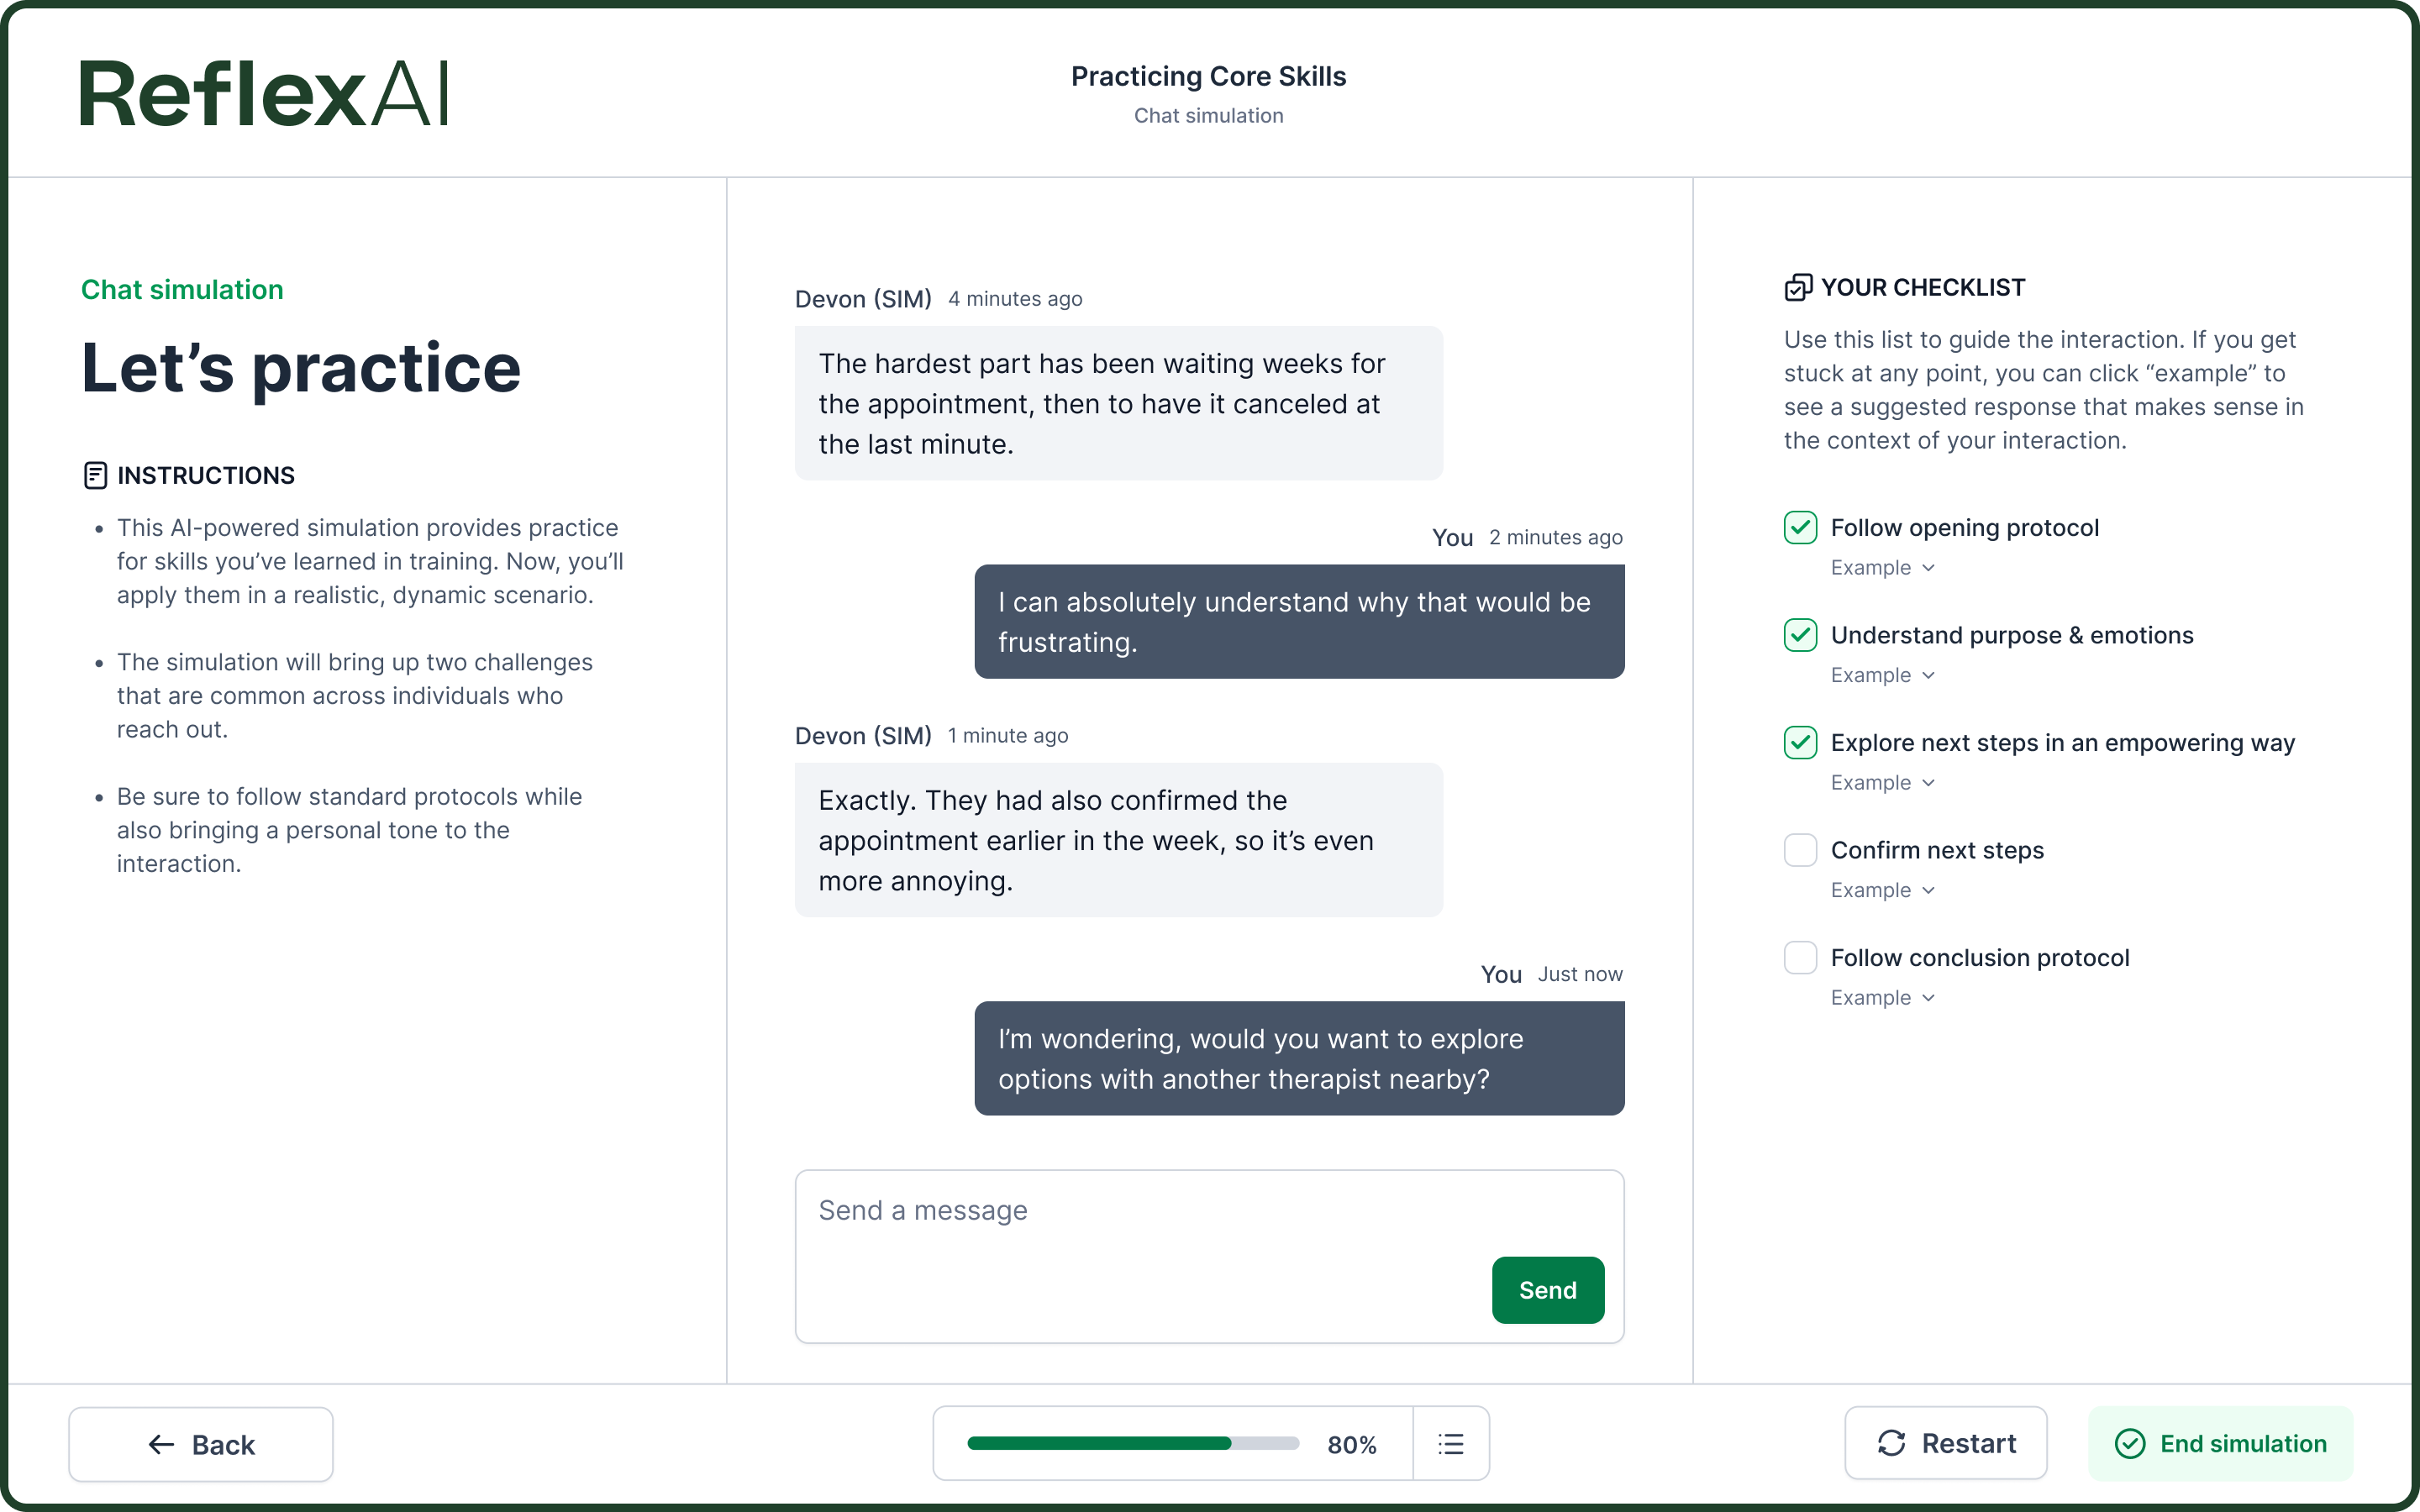
Task: Click the End simulation checkmark icon
Action: [2130, 1443]
